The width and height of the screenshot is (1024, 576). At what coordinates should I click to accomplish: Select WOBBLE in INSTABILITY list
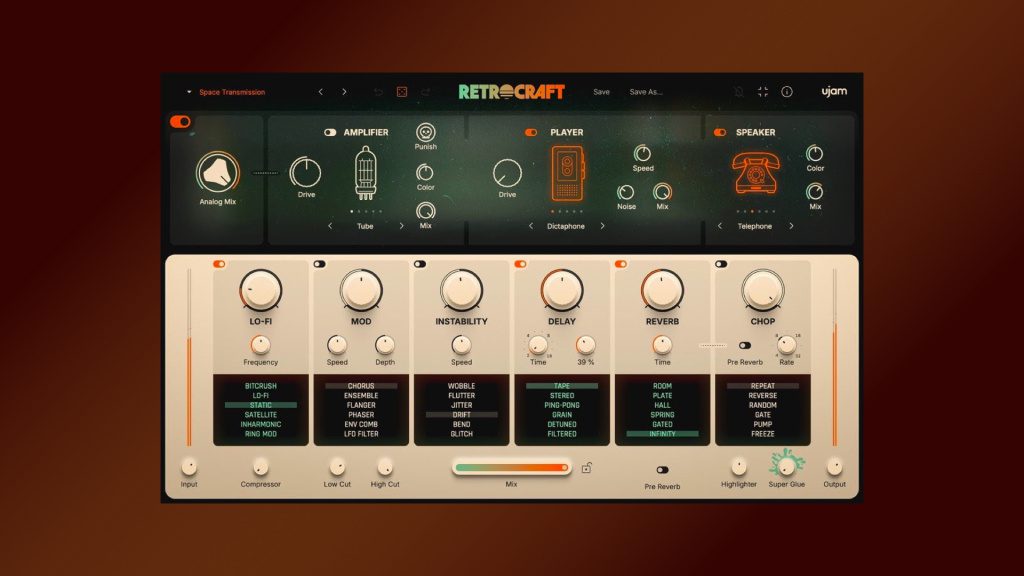tap(462, 386)
